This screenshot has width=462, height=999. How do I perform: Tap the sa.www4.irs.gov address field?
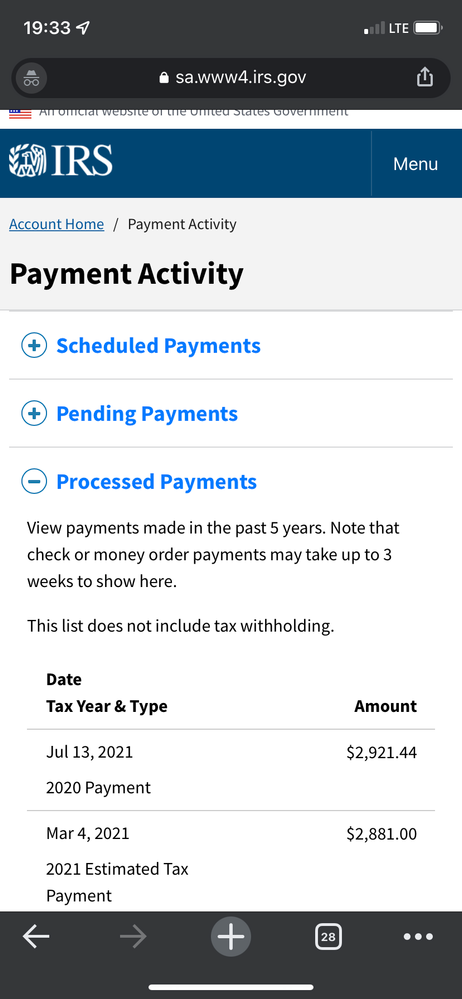231,78
